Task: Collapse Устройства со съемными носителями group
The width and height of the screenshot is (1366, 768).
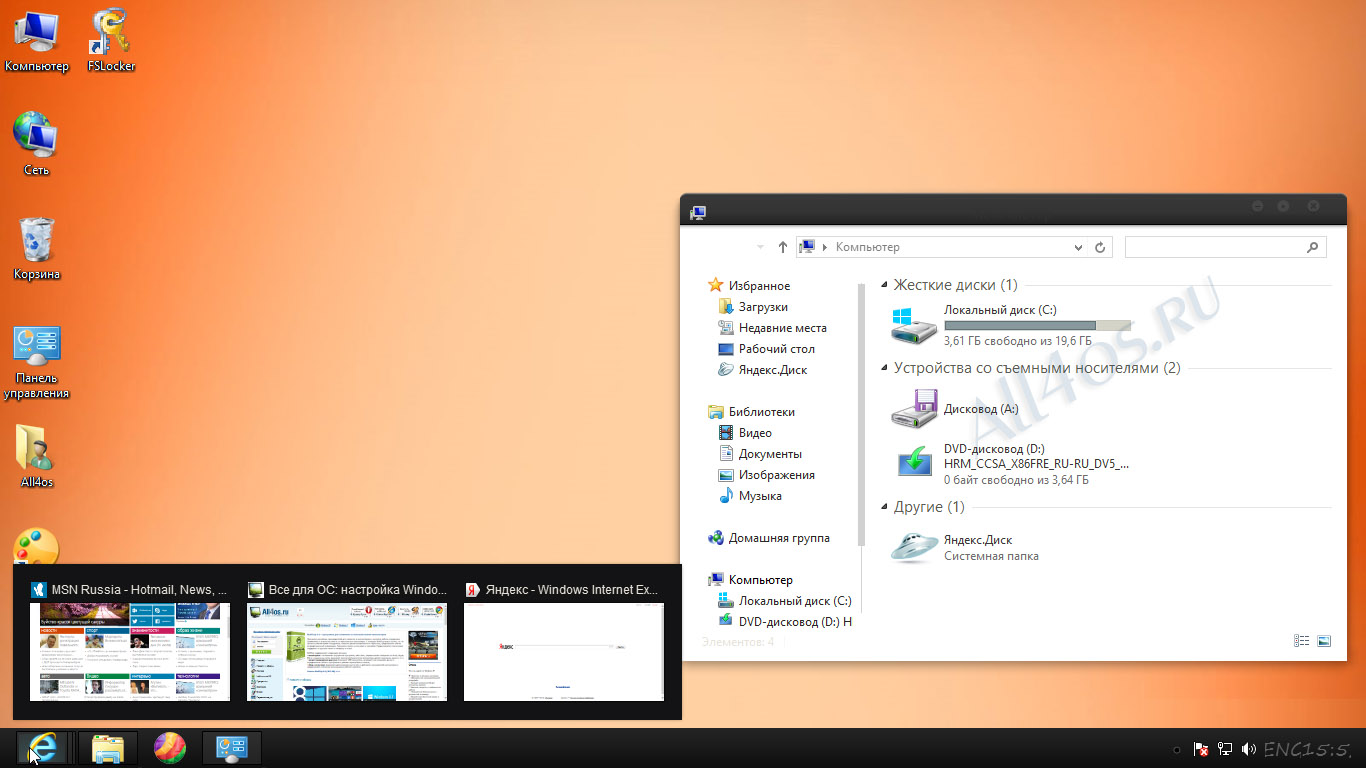Action: tap(885, 369)
